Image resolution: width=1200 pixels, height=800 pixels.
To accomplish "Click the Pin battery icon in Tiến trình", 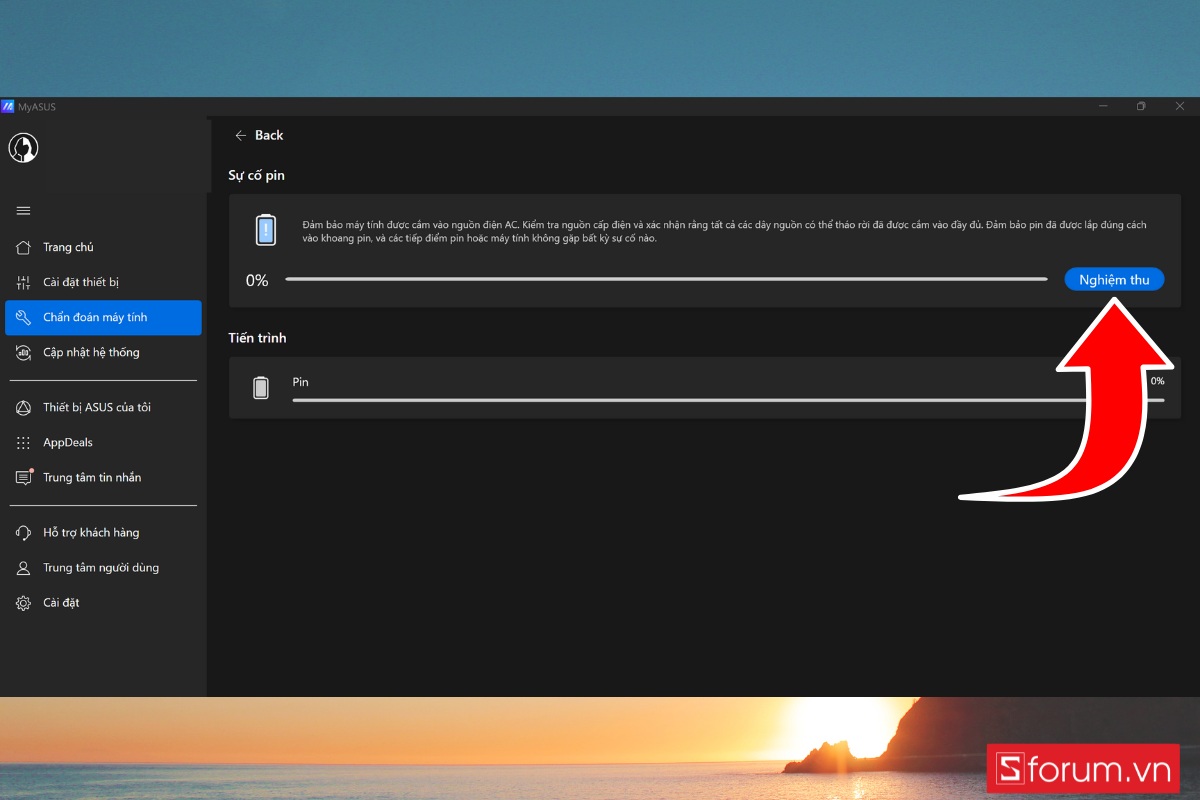I will (261, 388).
